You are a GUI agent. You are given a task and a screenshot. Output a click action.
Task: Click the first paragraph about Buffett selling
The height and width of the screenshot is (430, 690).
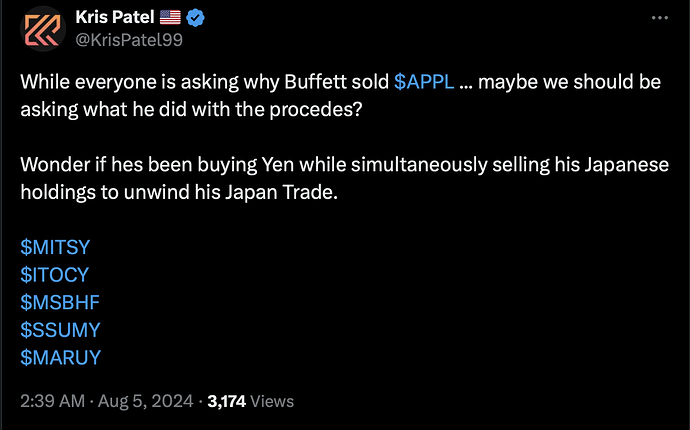click(x=341, y=96)
